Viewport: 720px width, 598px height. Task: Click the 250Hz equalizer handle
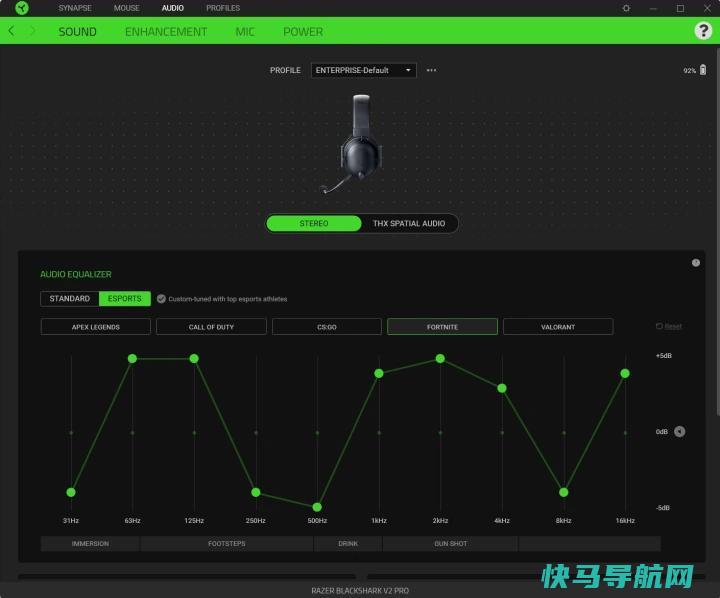(x=256, y=492)
